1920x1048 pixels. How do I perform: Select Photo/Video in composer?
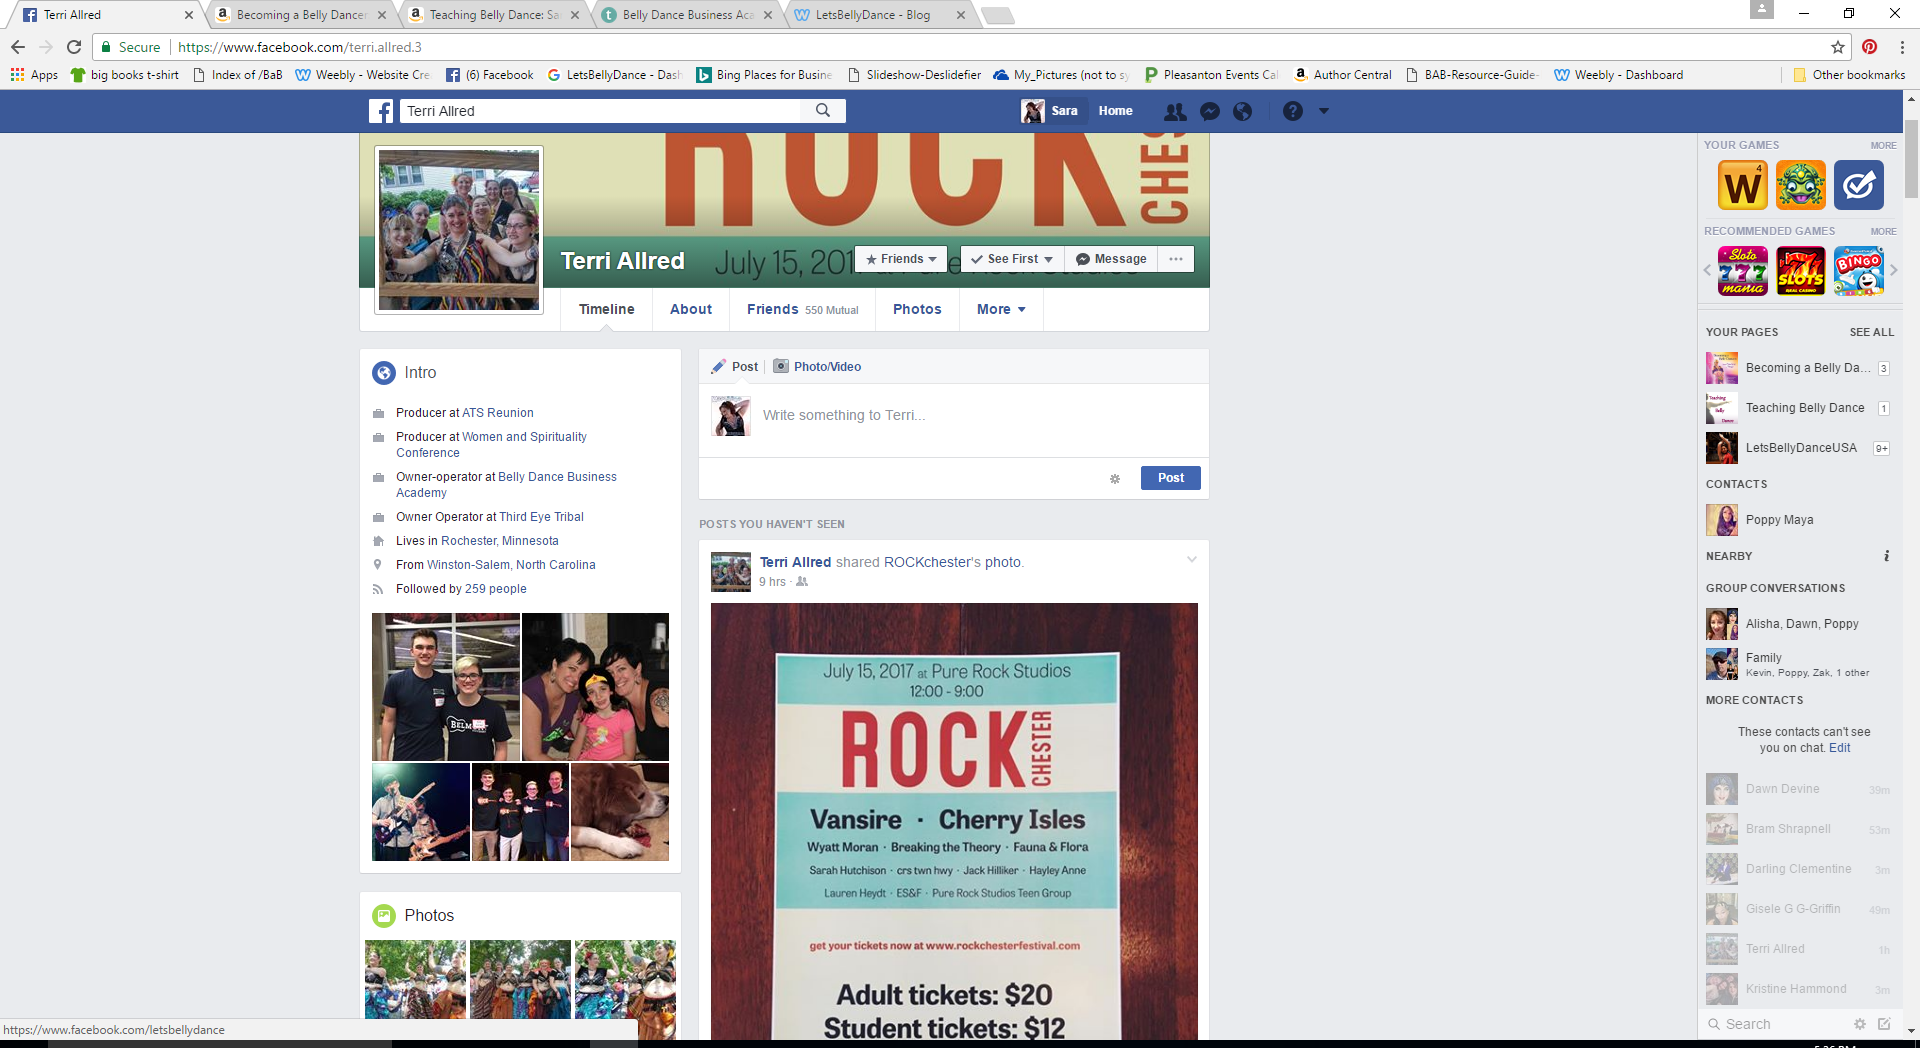pos(817,367)
